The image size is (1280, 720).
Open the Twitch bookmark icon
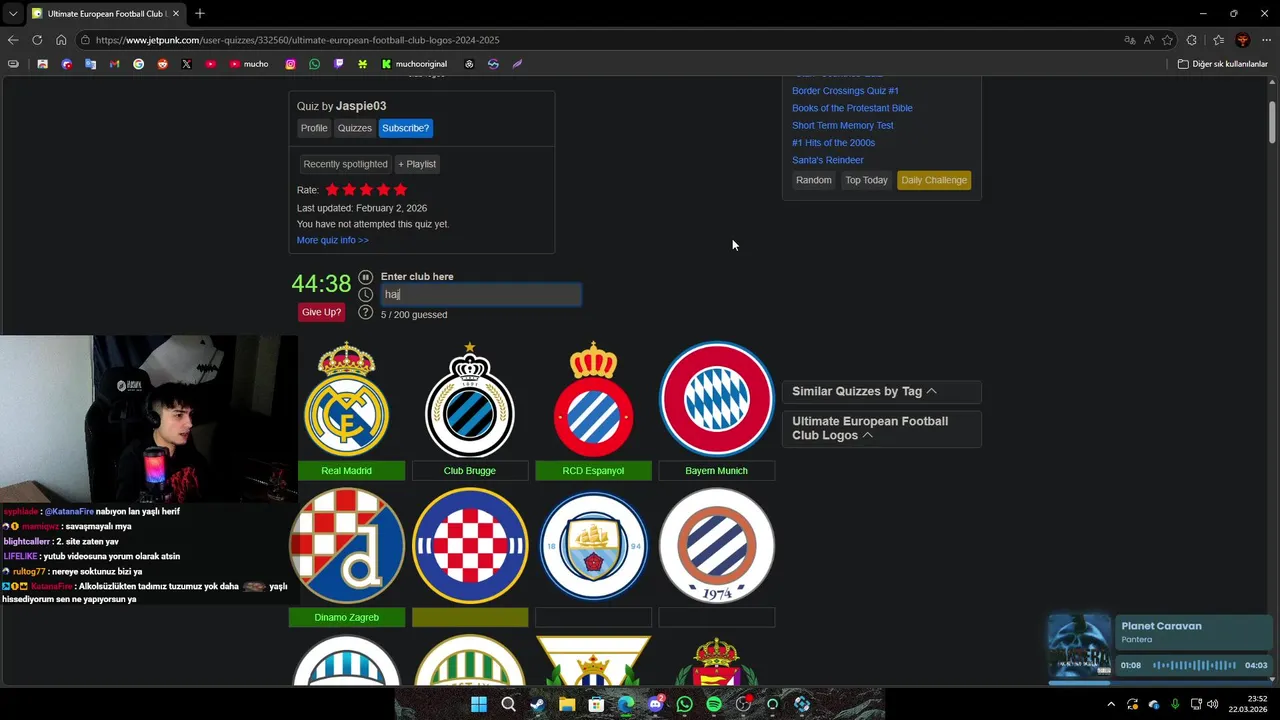(x=338, y=64)
